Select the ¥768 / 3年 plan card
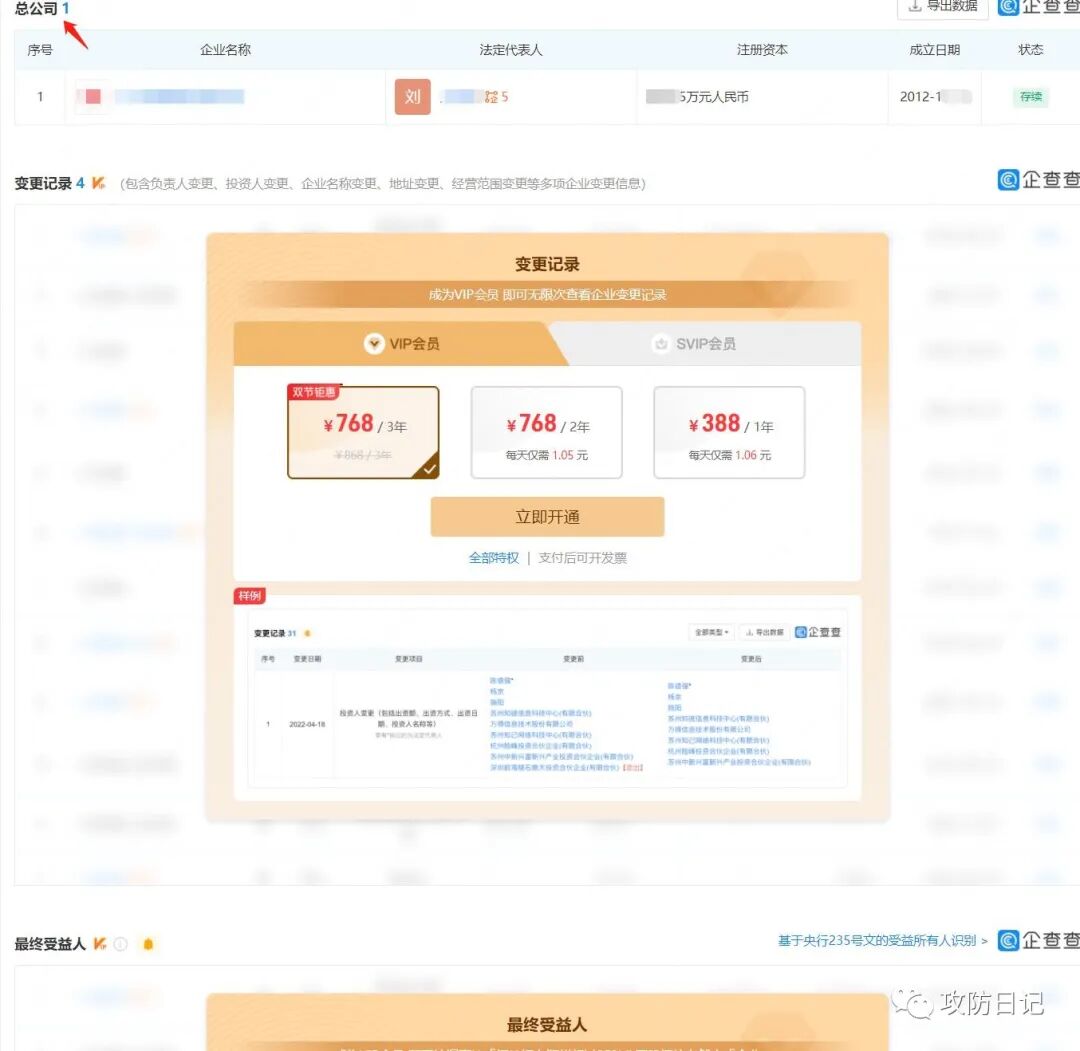The width and height of the screenshot is (1080, 1051). [x=363, y=433]
